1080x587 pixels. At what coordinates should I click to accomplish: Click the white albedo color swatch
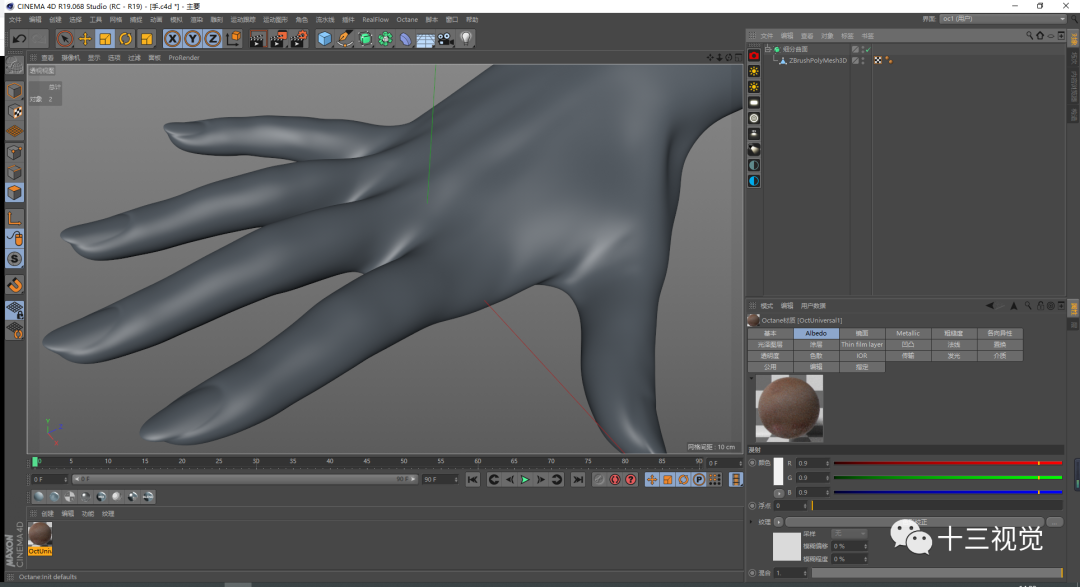[x=778, y=472]
